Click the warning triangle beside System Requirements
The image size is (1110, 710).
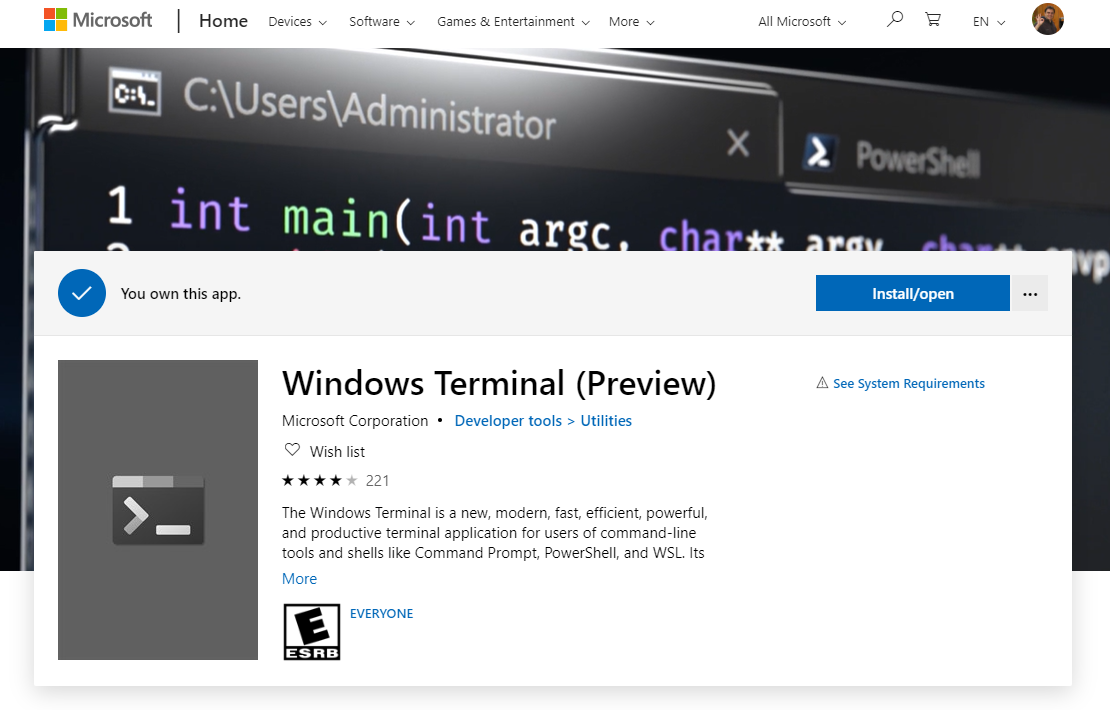[822, 383]
